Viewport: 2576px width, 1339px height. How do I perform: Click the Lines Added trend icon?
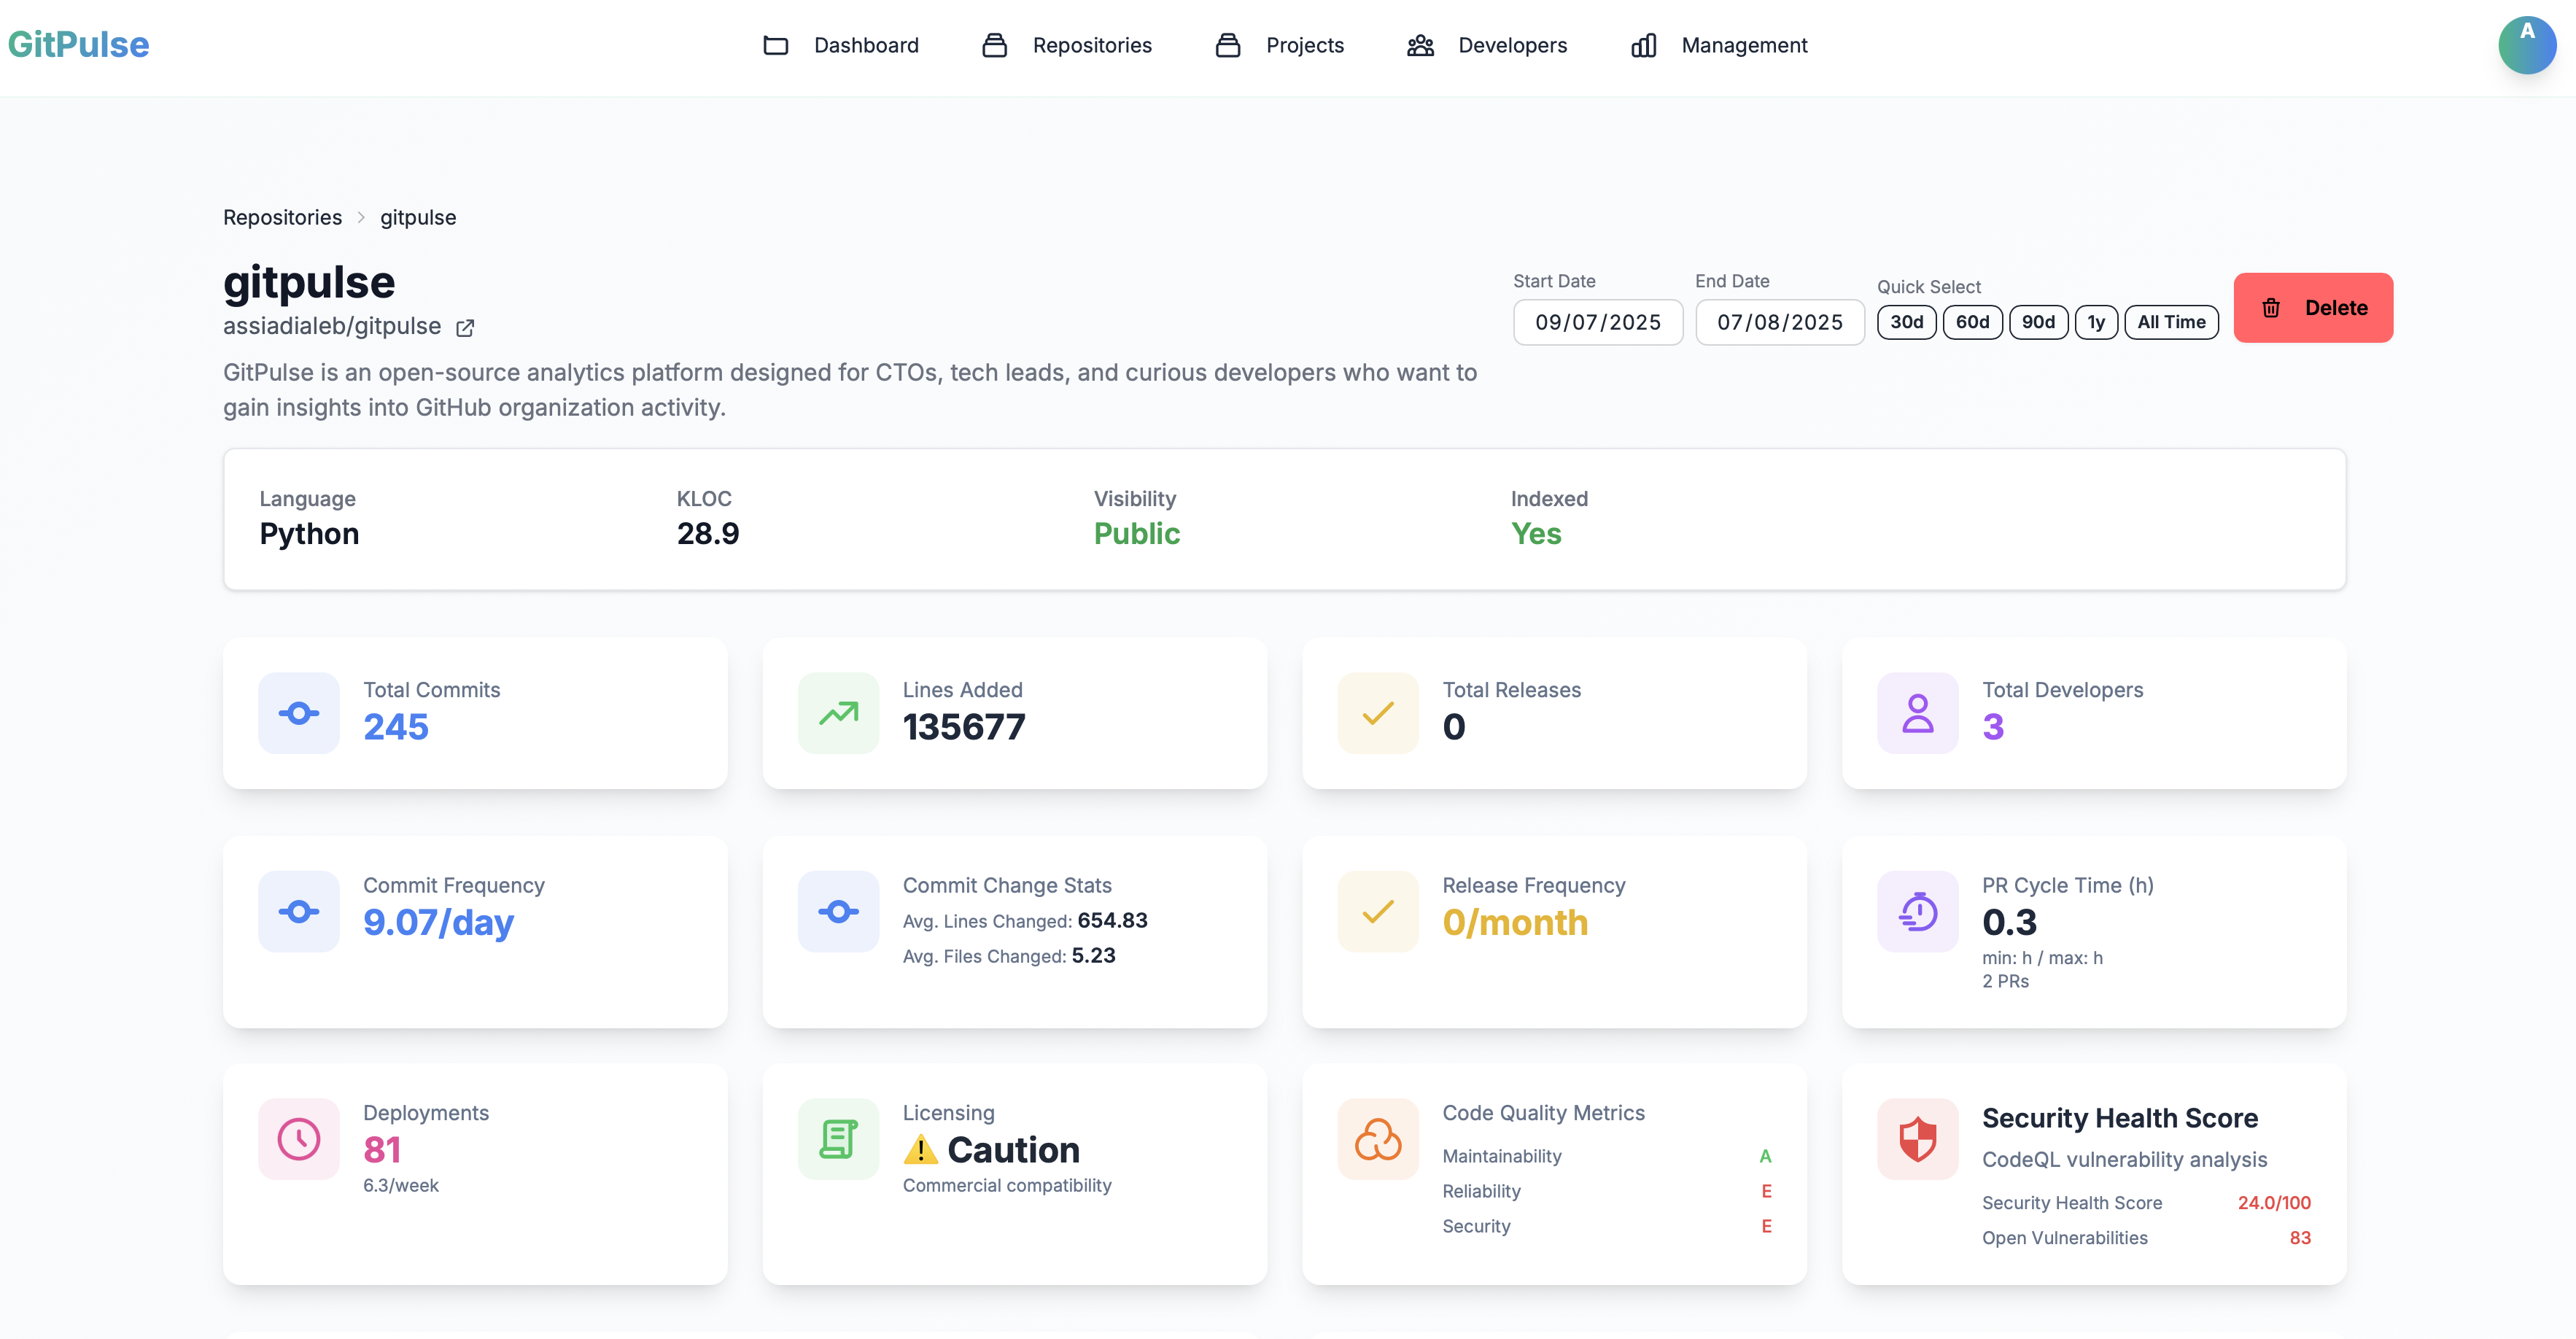tap(839, 713)
